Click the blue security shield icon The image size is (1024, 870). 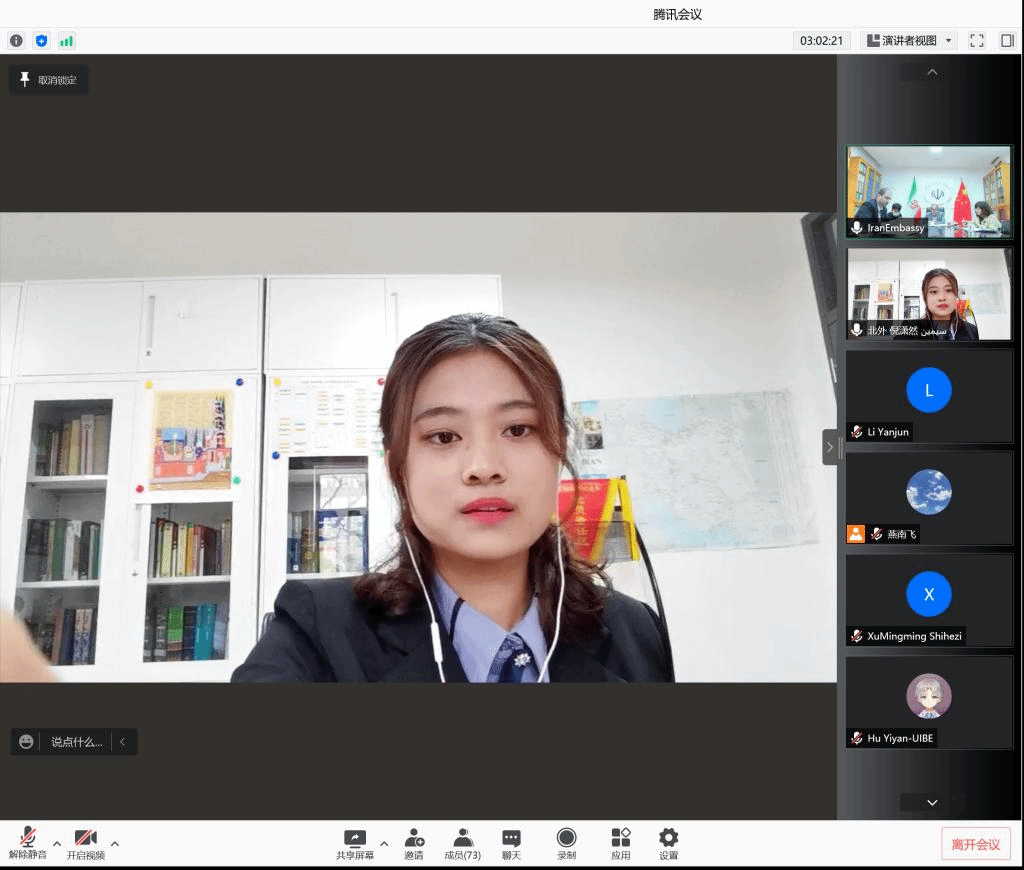(41, 41)
